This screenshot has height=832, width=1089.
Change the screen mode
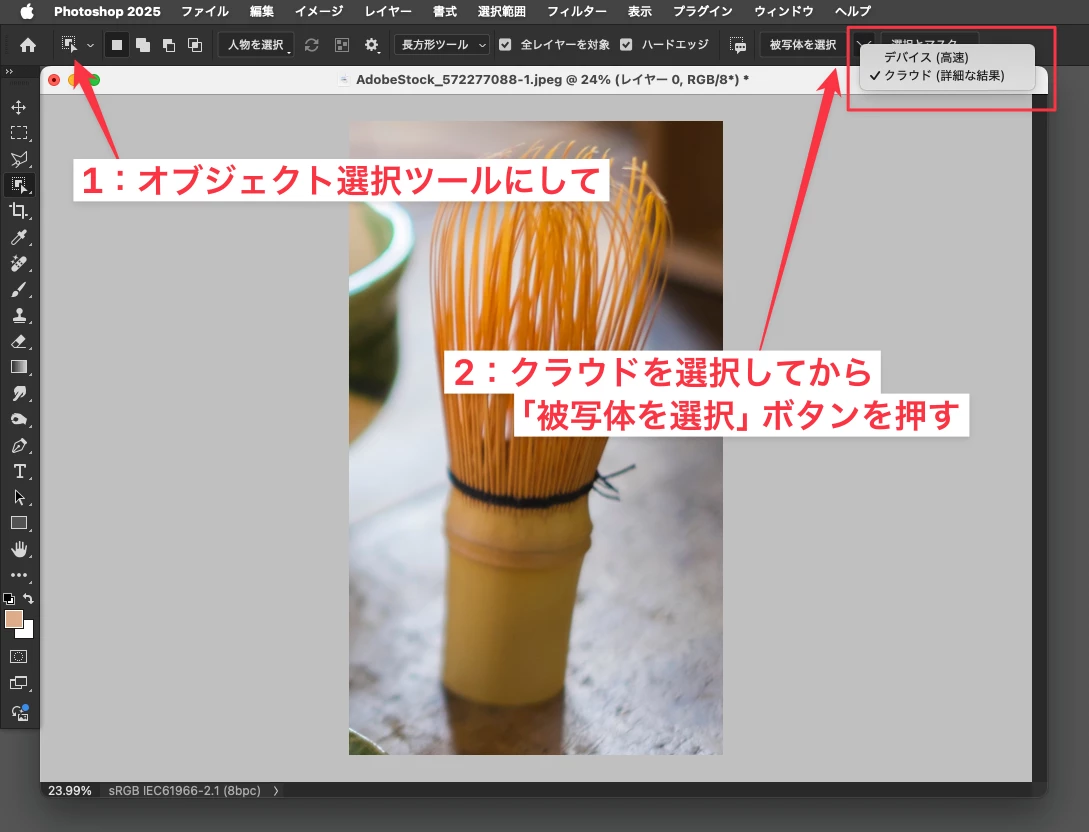point(19,683)
